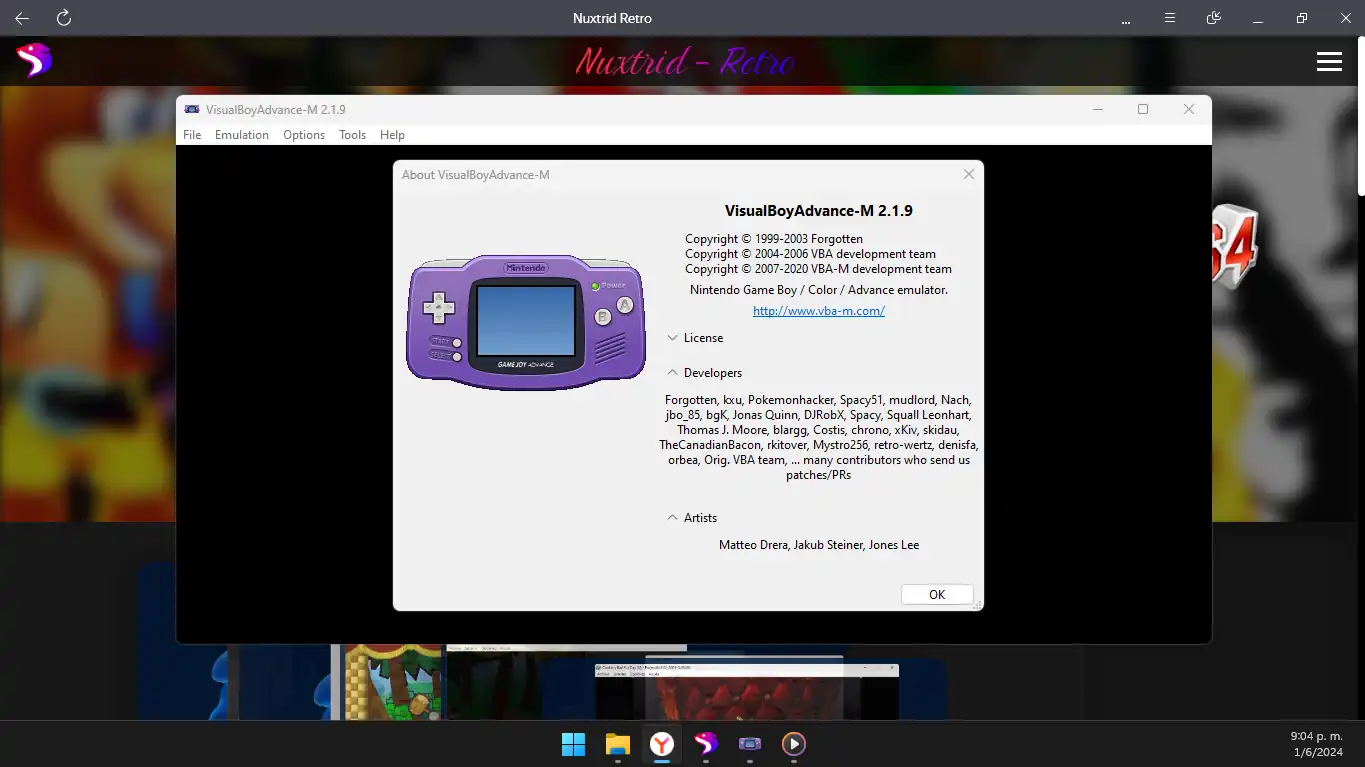This screenshot has width=1365, height=767.
Task: Maximize the VisualBoyAdvance-M window
Action: click(1143, 109)
